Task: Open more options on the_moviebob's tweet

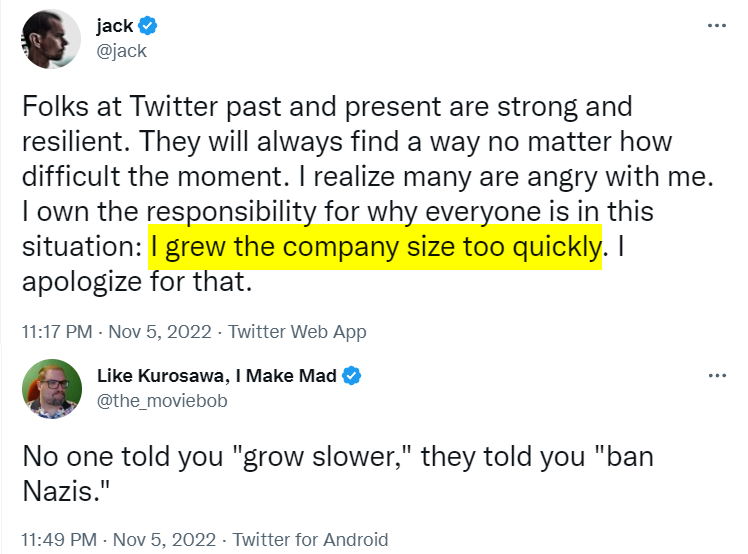Action: tap(716, 376)
